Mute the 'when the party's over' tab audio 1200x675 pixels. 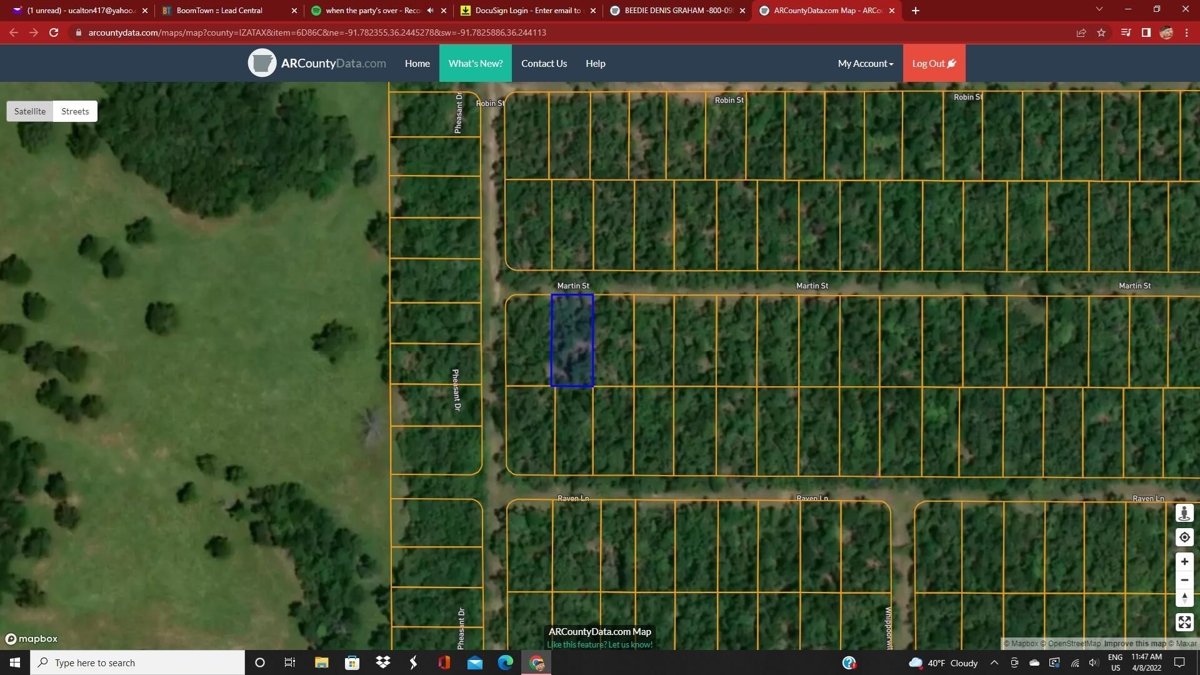(430, 11)
